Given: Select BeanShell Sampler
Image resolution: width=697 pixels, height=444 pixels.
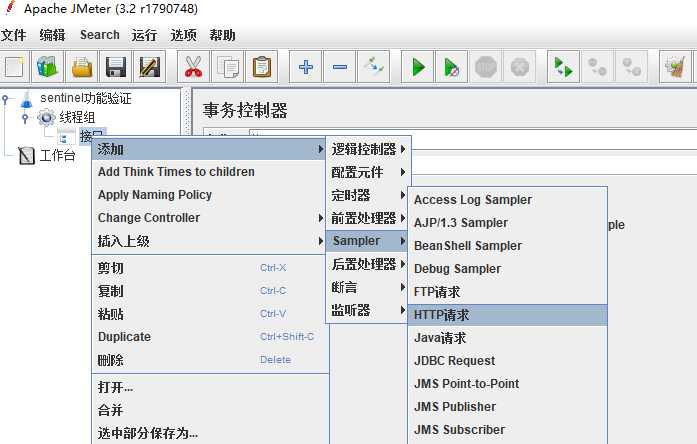Looking at the screenshot, I should (508, 246).
